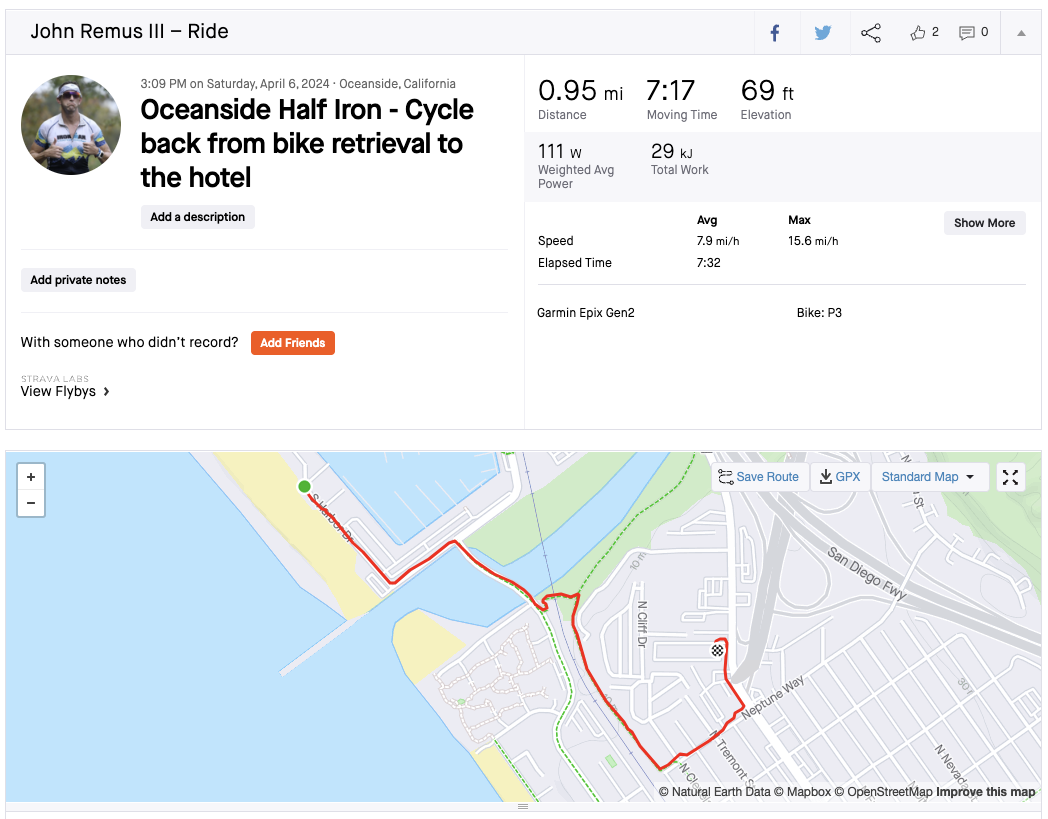Share the ride on Facebook
The image size is (1048, 819).
(774, 33)
